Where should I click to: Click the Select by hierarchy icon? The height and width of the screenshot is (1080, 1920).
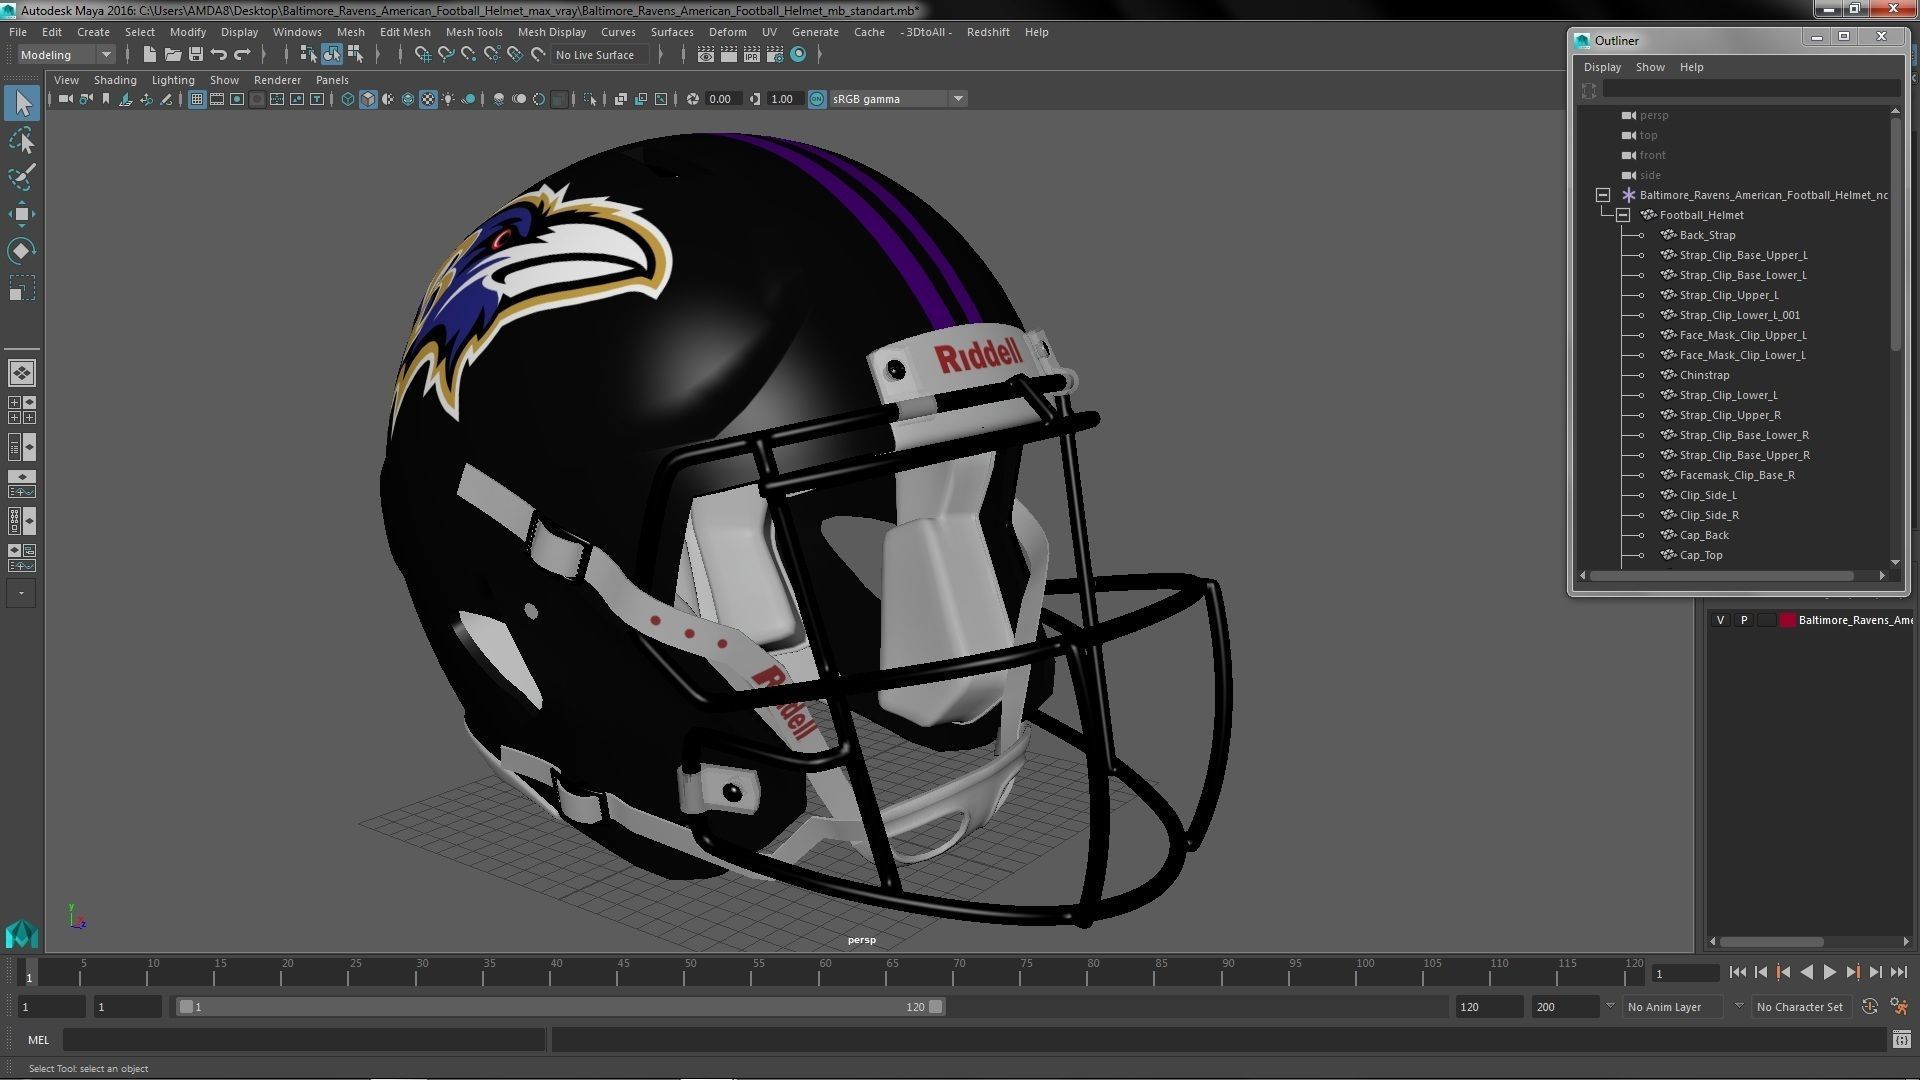[308, 54]
